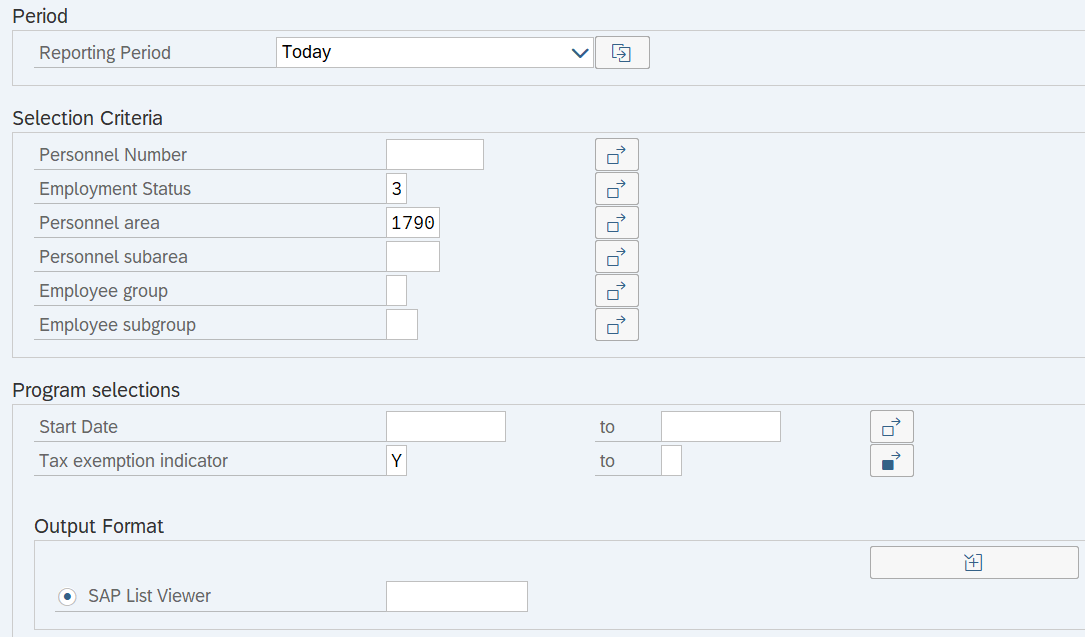Open multiple selection for Employee subgroup

616,324
